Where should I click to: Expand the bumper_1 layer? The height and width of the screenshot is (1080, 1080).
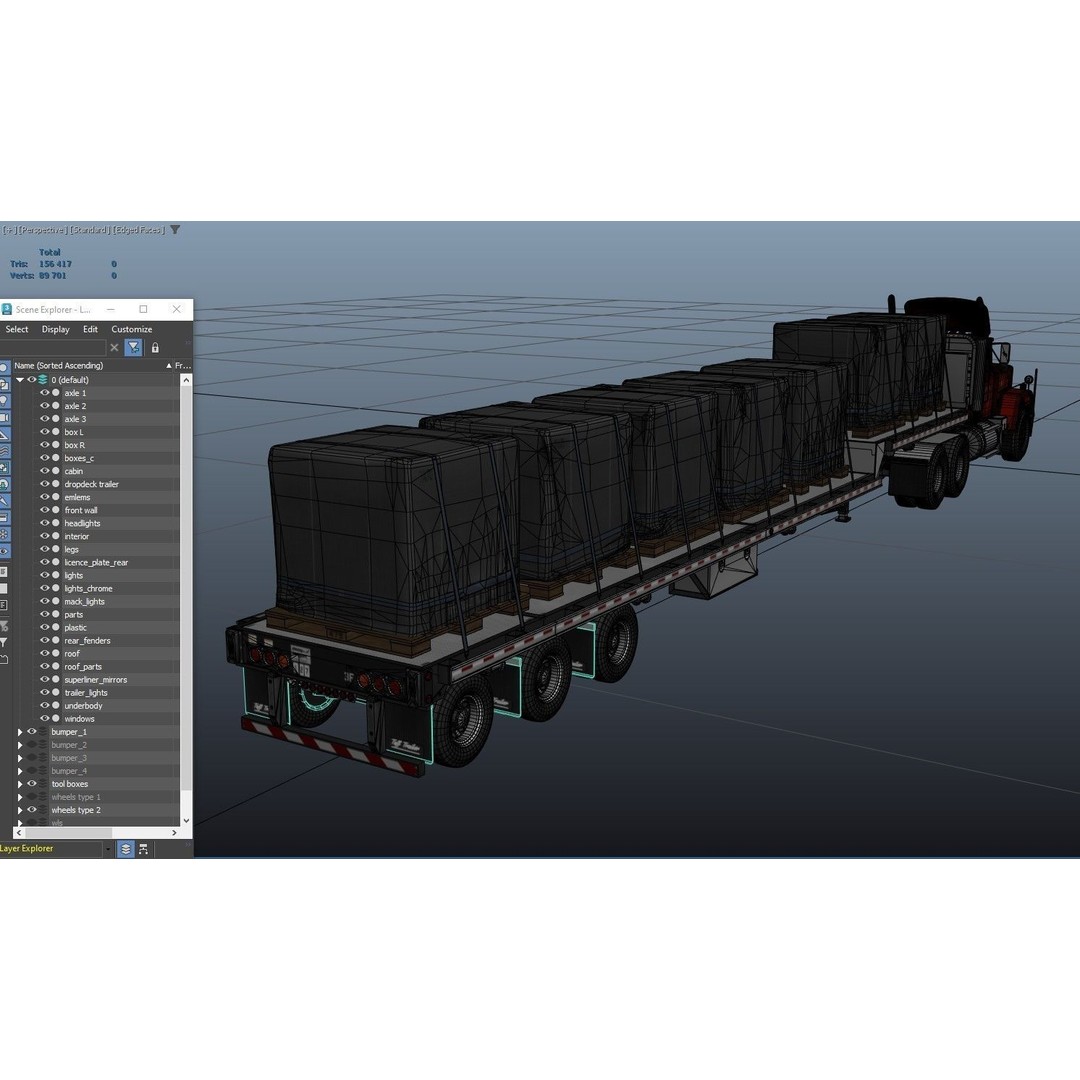[x=19, y=731]
